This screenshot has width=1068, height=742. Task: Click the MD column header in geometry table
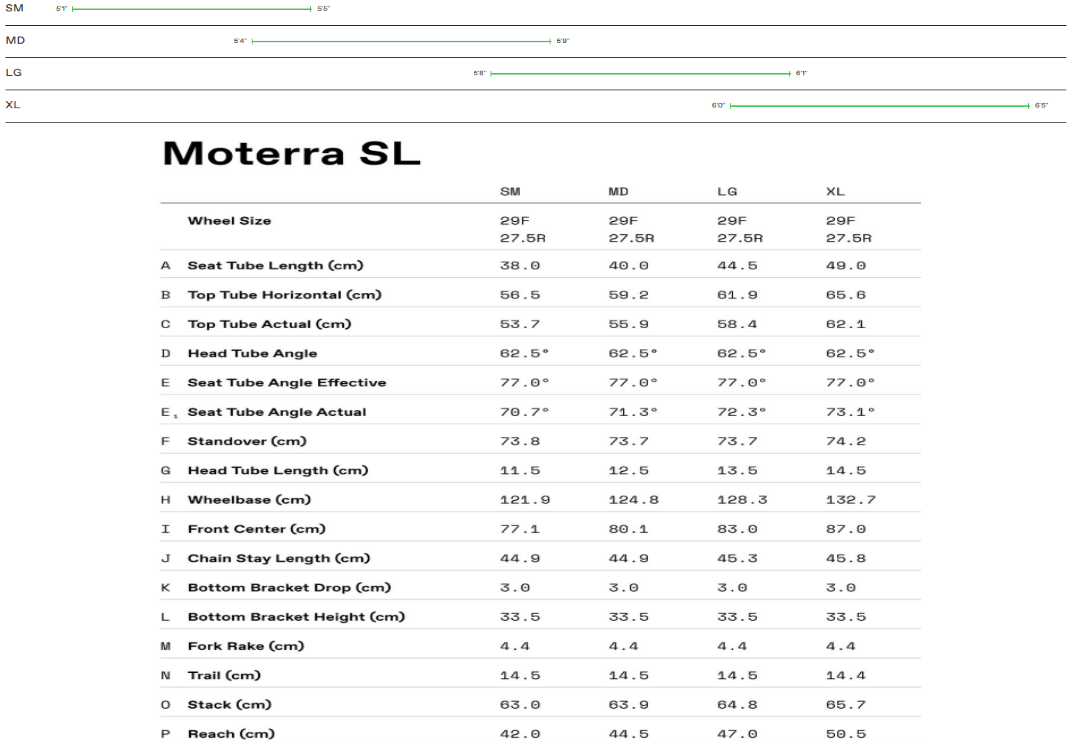[x=618, y=191]
